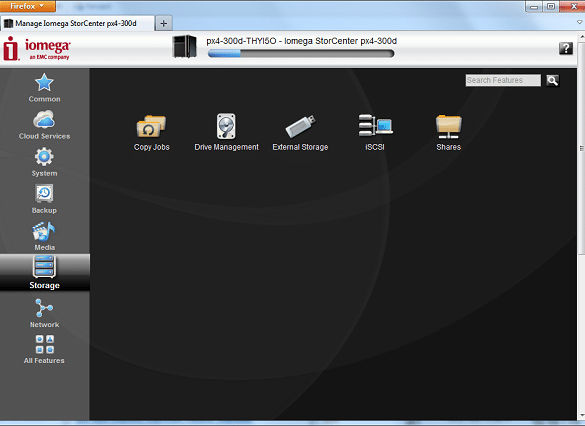This screenshot has width=585, height=426.
Task: Open the list all tabs dropdown
Action: pyautogui.click(x=579, y=23)
